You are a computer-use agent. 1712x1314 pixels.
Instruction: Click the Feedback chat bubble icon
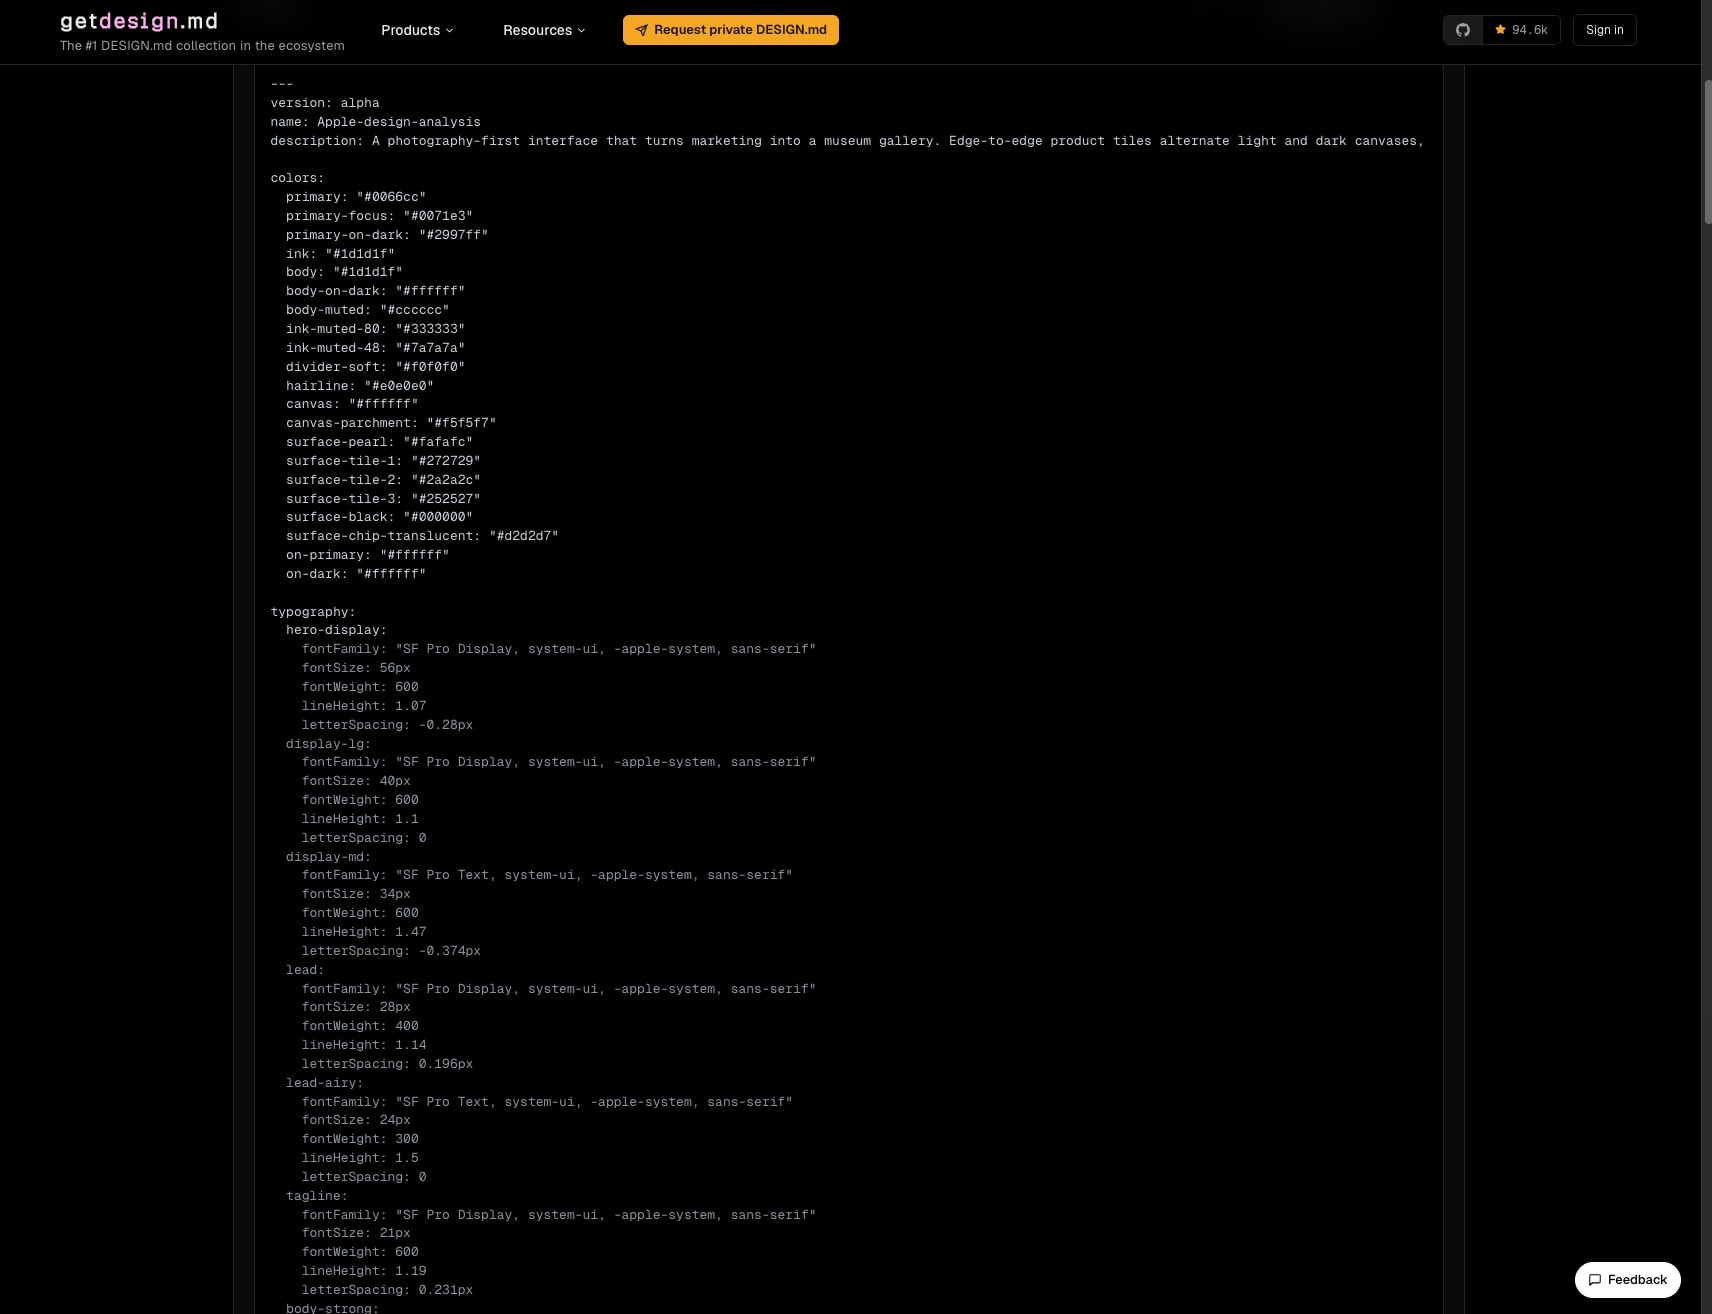pyautogui.click(x=1595, y=1280)
